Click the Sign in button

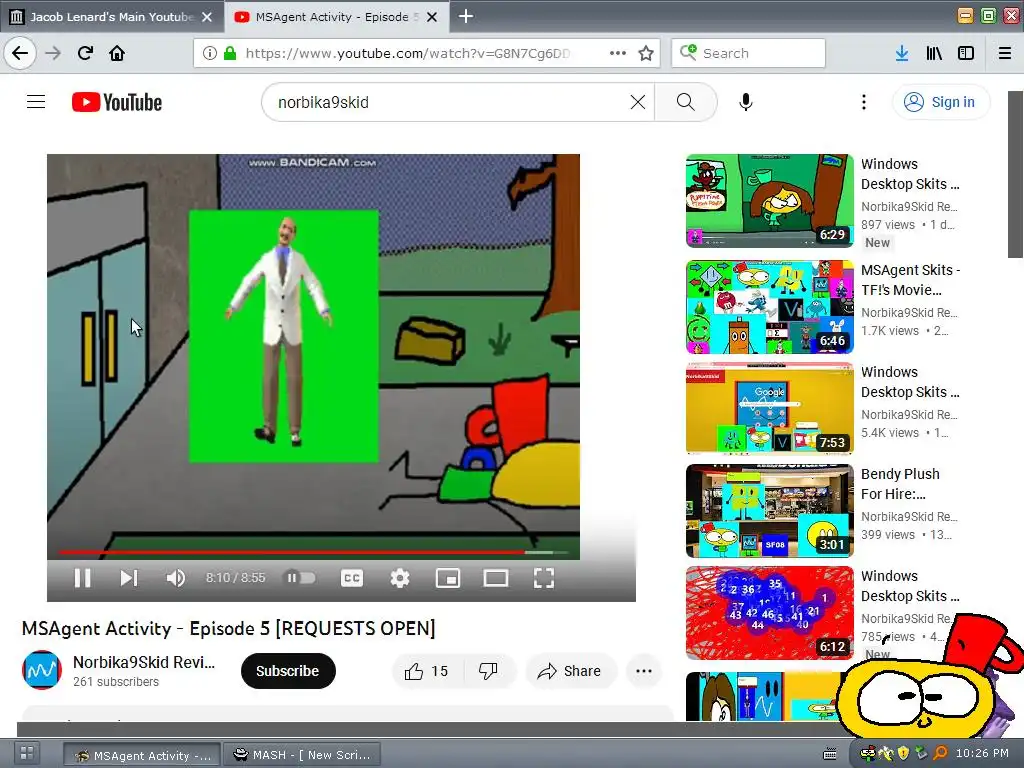(x=940, y=102)
